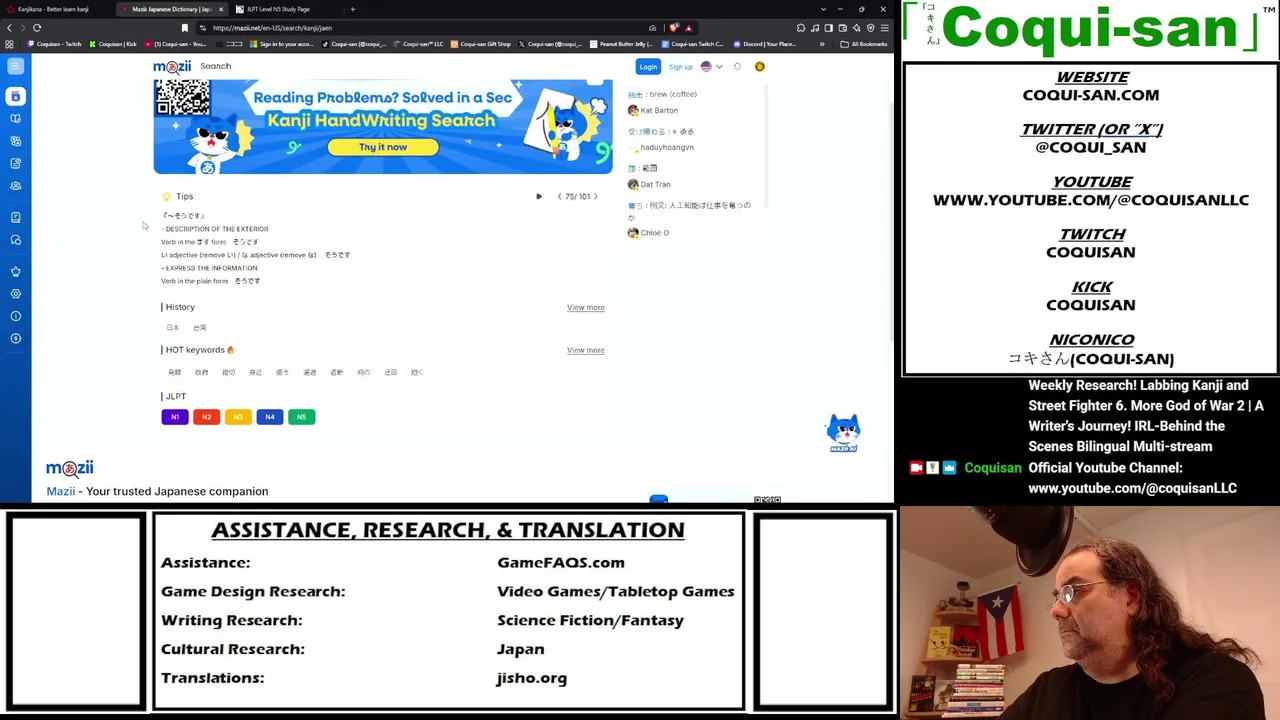
Task: Select the dictionary search sidebar icon
Action: tap(15, 96)
